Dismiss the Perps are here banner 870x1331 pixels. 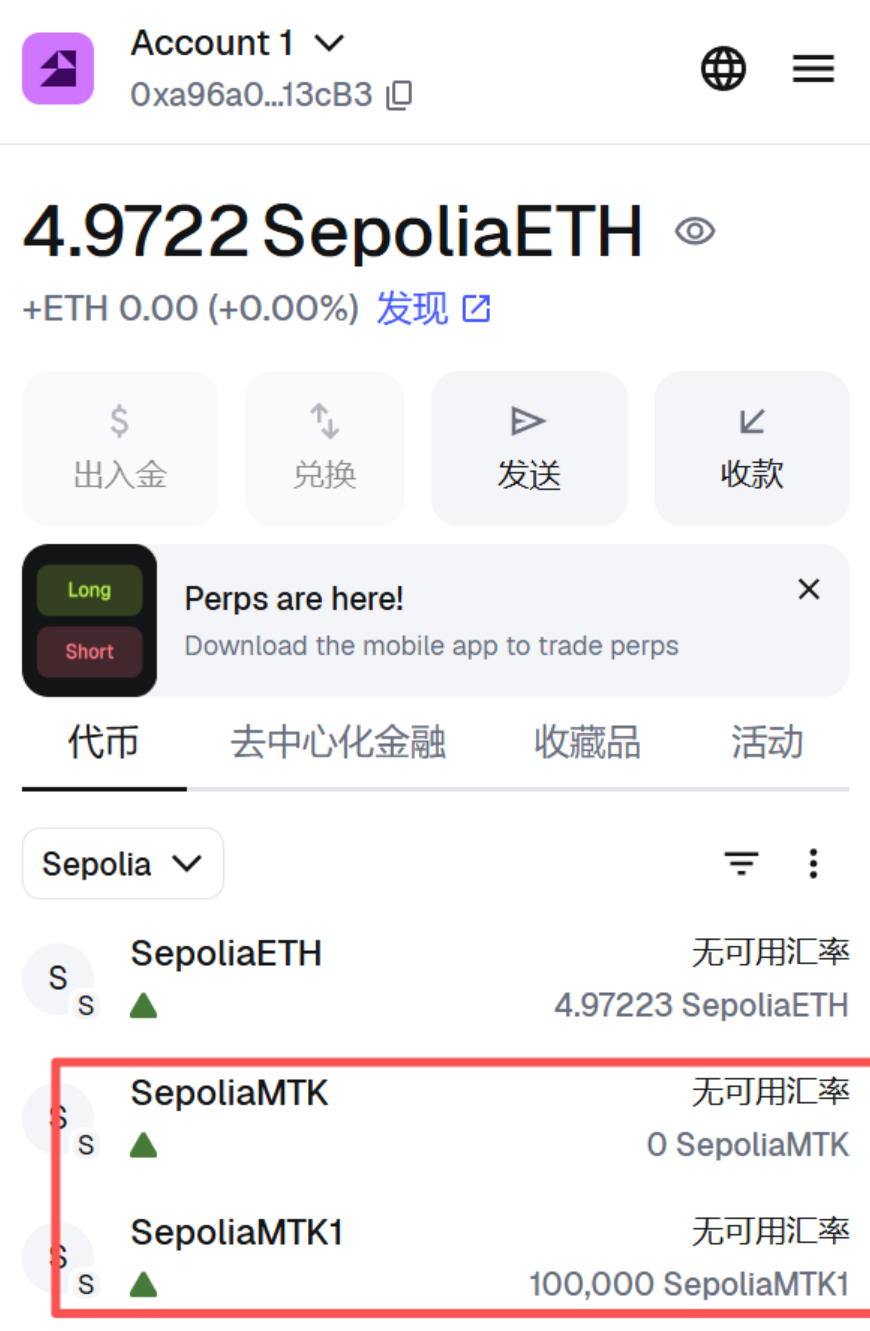[x=809, y=589]
